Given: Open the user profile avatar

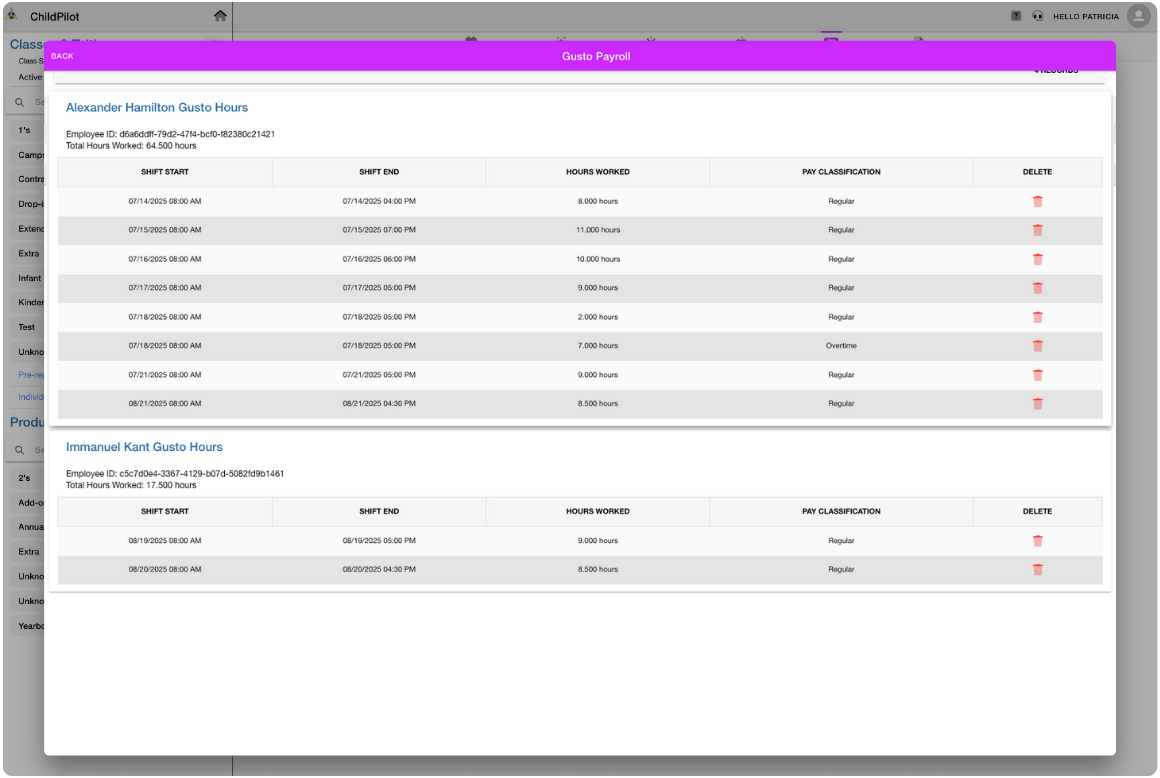Looking at the screenshot, I should point(1139,16).
